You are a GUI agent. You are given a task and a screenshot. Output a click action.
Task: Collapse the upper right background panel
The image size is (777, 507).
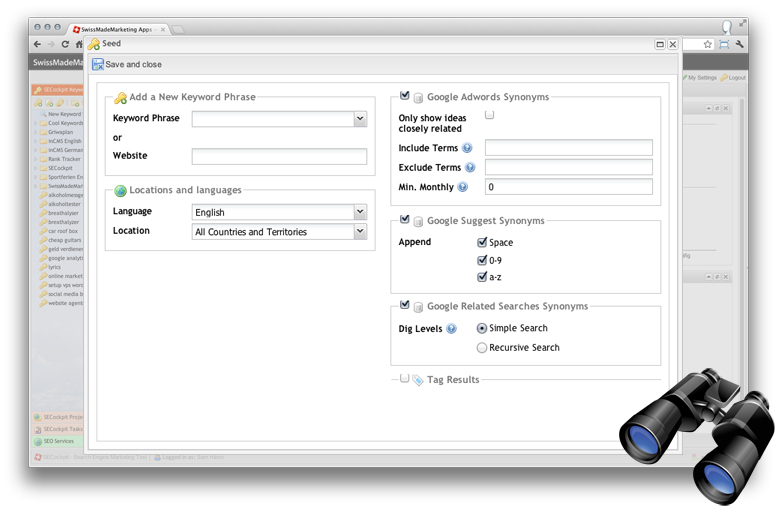point(709,108)
